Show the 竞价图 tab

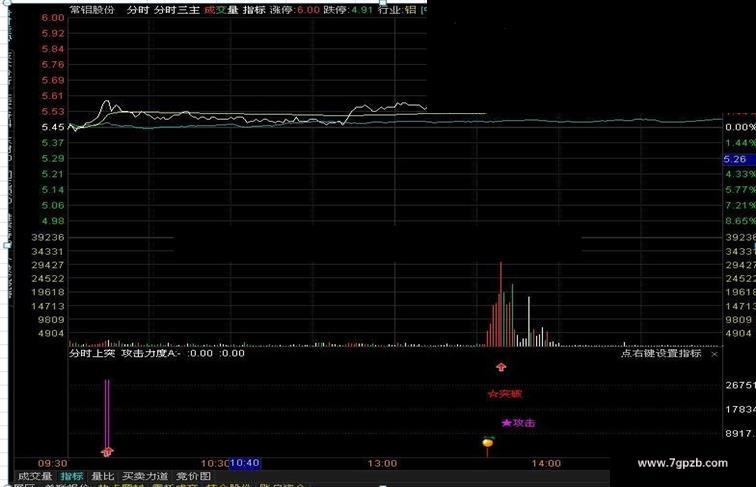click(193, 476)
